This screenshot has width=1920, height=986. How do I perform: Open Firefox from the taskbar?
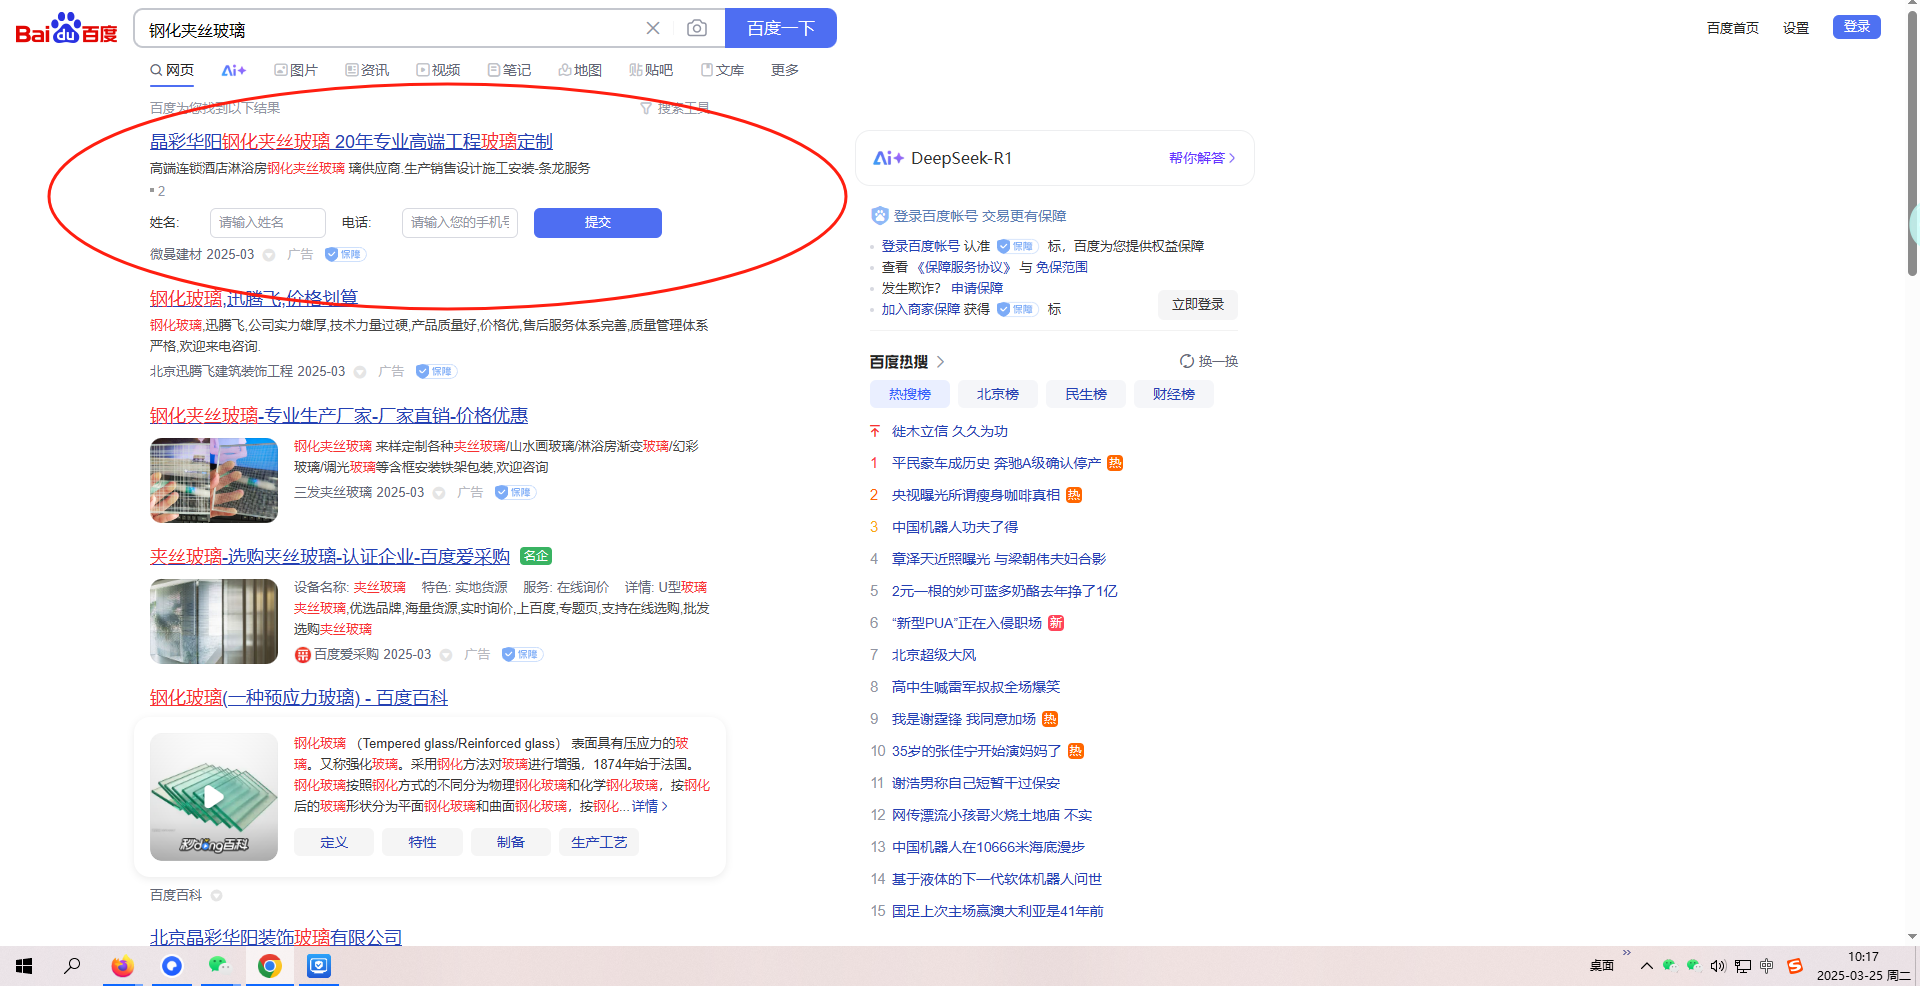[x=122, y=966]
